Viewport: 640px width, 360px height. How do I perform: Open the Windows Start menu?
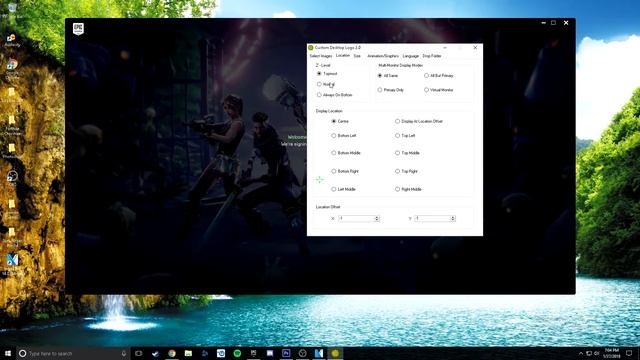tap(8, 353)
